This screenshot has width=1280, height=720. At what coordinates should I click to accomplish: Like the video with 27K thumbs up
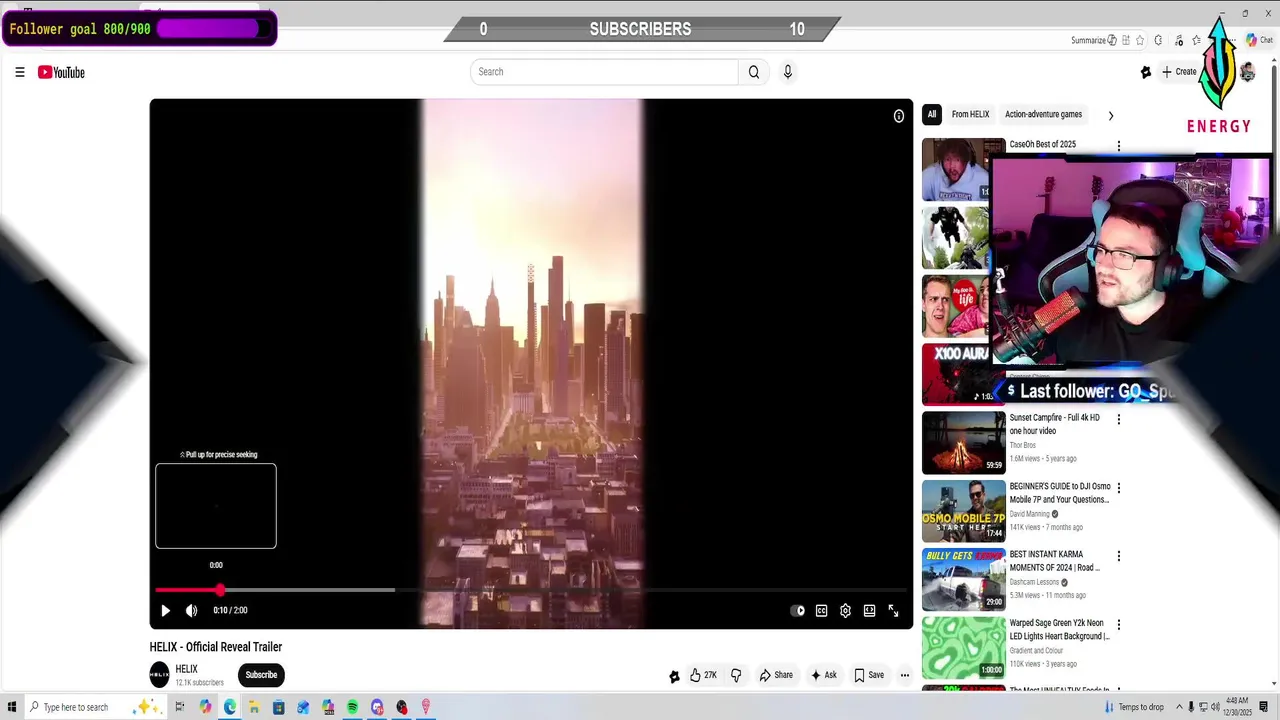pyautogui.click(x=703, y=675)
